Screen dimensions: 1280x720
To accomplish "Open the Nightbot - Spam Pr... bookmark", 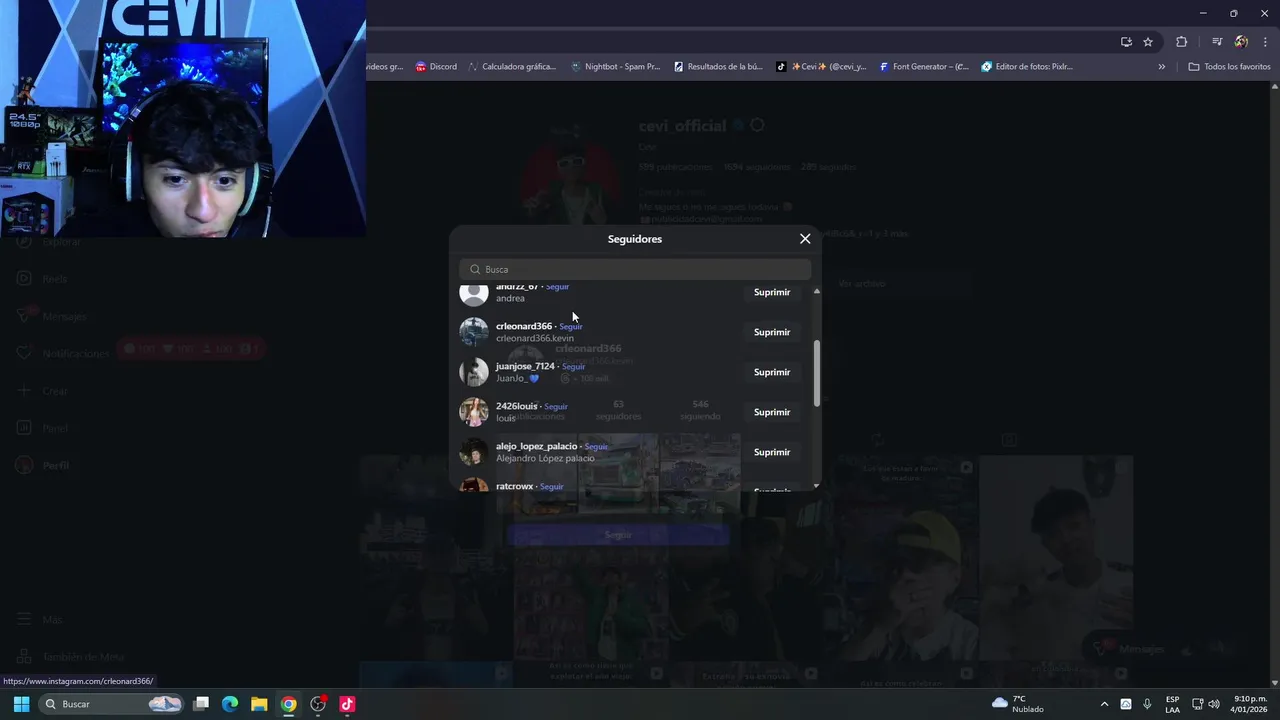I will coord(615,67).
